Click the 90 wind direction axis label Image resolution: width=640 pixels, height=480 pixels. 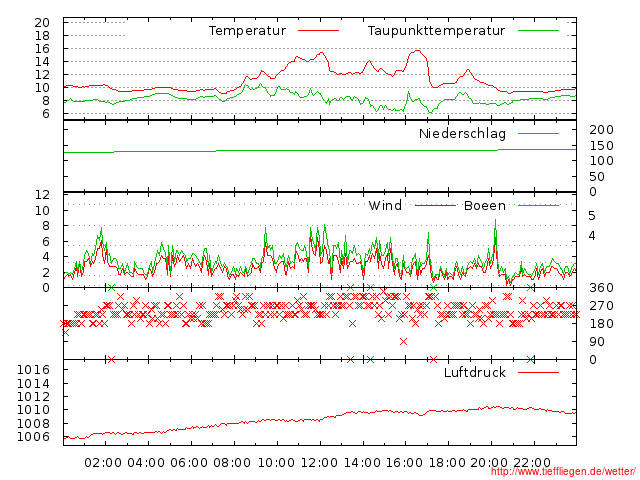tap(597, 342)
